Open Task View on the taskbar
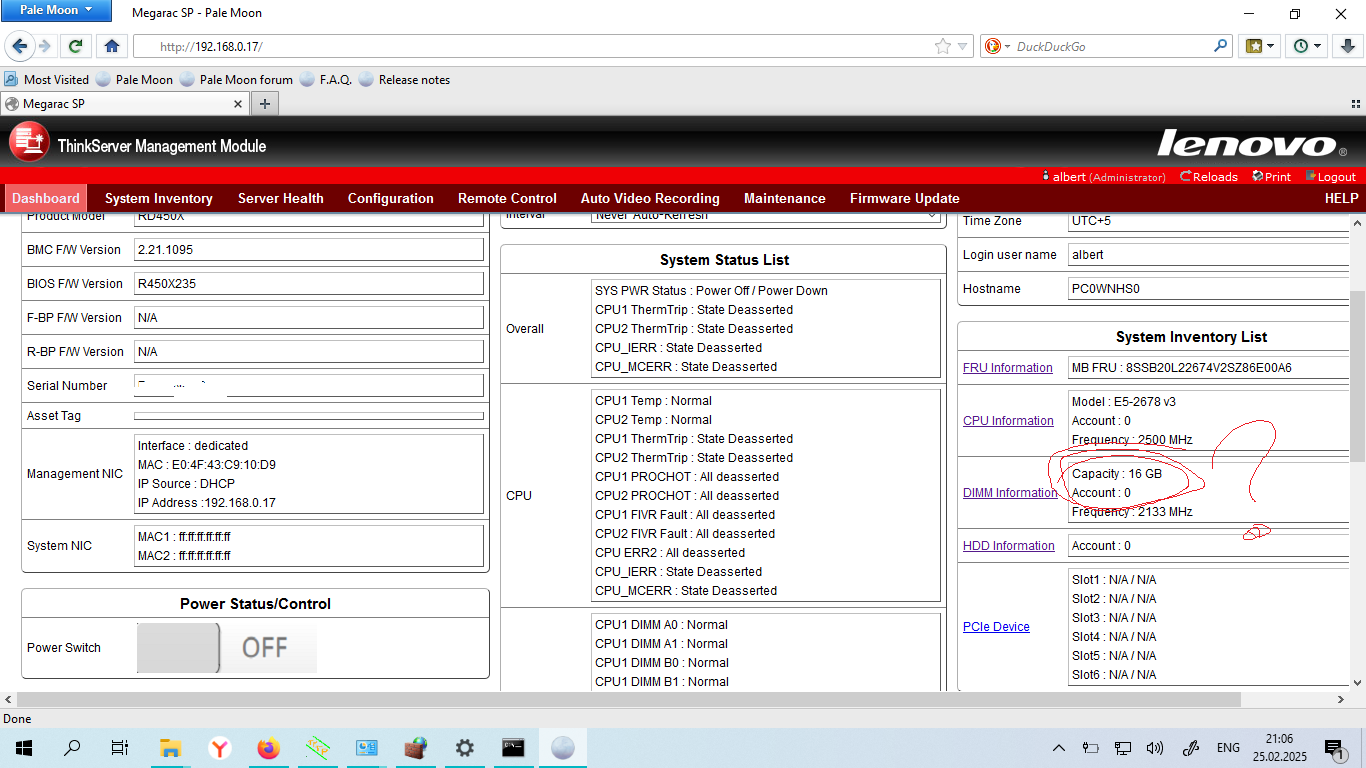Viewport: 1366px width, 768px height. tap(120, 747)
